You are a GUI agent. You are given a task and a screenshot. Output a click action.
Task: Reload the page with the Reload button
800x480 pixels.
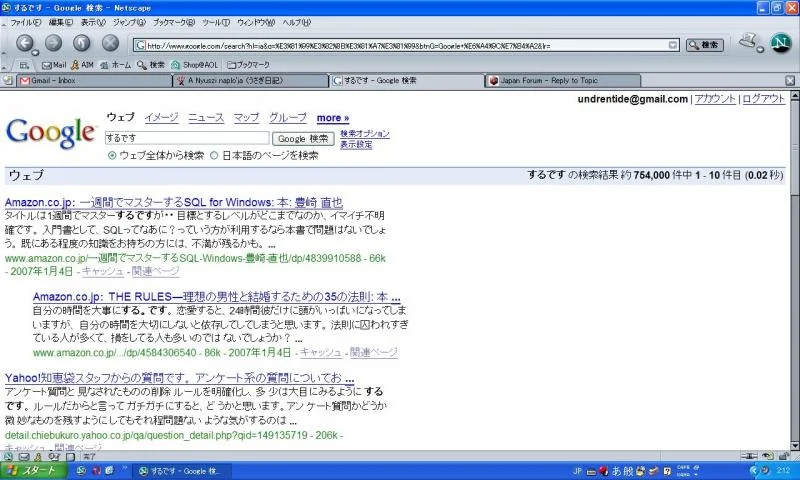pyautogui.click(x=82, y=43)
